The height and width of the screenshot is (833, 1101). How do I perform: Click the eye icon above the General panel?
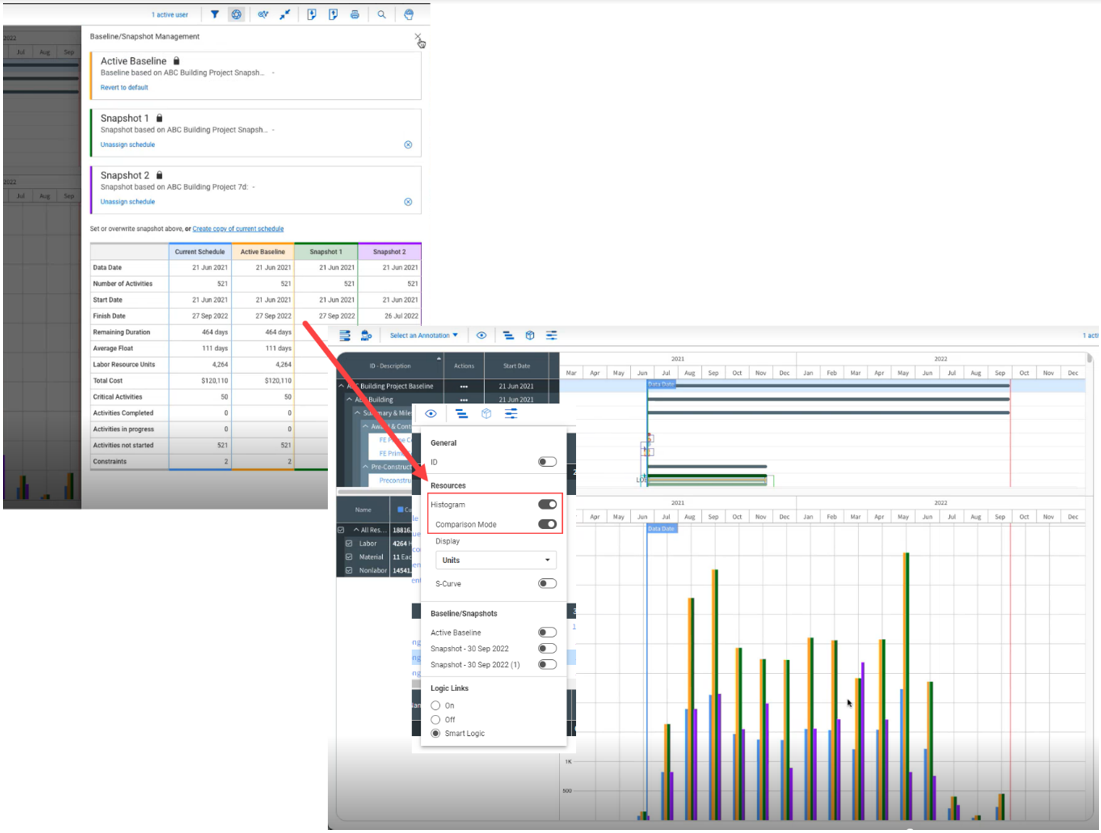(x=431, y=413)
